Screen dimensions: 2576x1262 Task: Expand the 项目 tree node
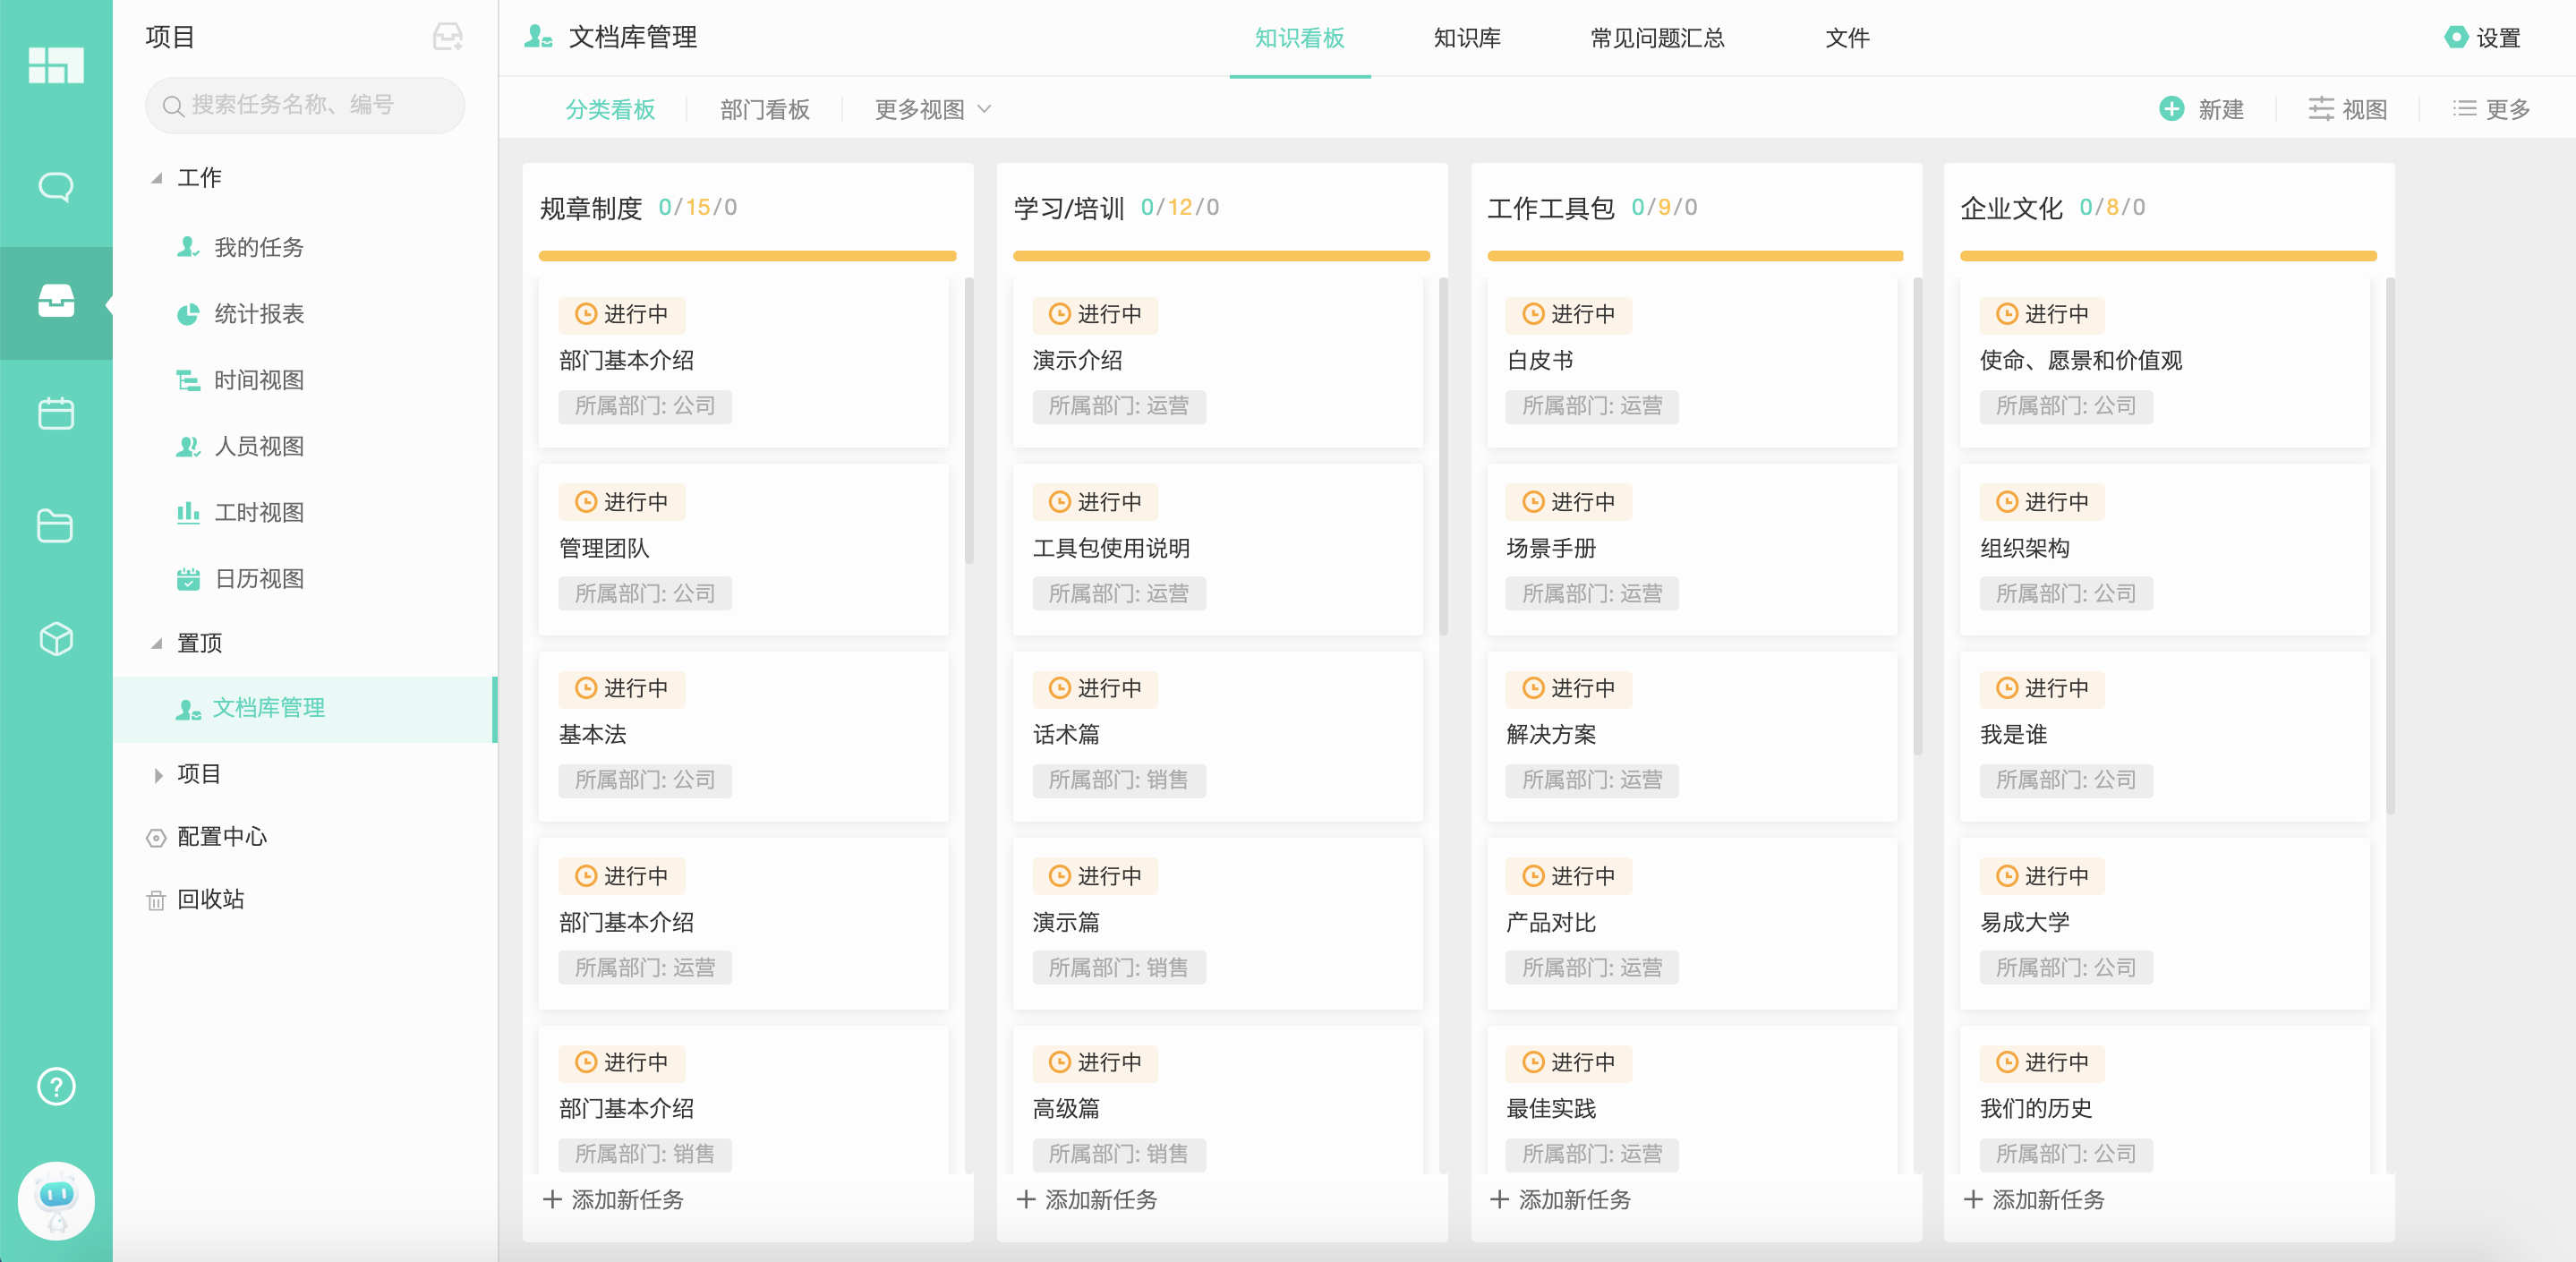click(157, 775)
